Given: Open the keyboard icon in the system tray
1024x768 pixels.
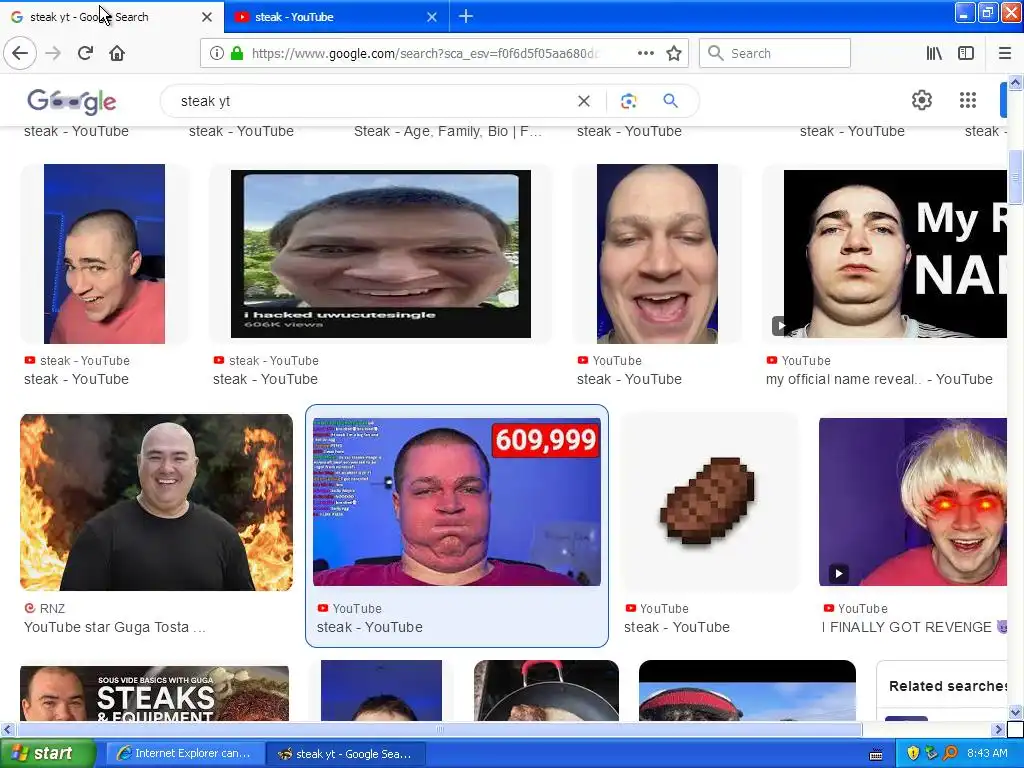Looking at the screenshot, I should tap(876, 755).
